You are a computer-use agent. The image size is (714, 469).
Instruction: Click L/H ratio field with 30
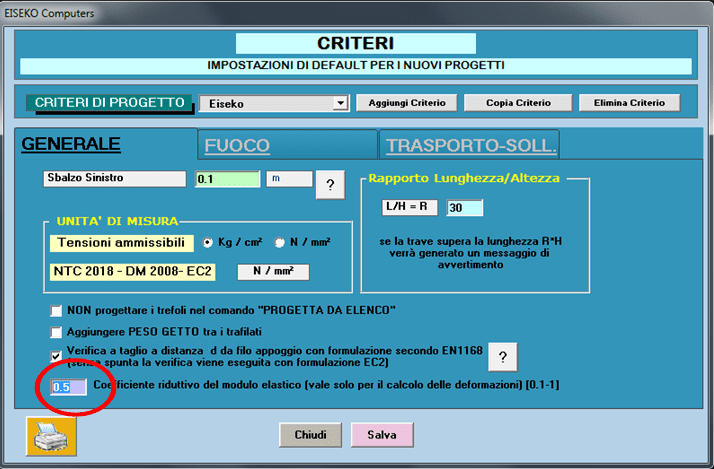tap(464, 208)
